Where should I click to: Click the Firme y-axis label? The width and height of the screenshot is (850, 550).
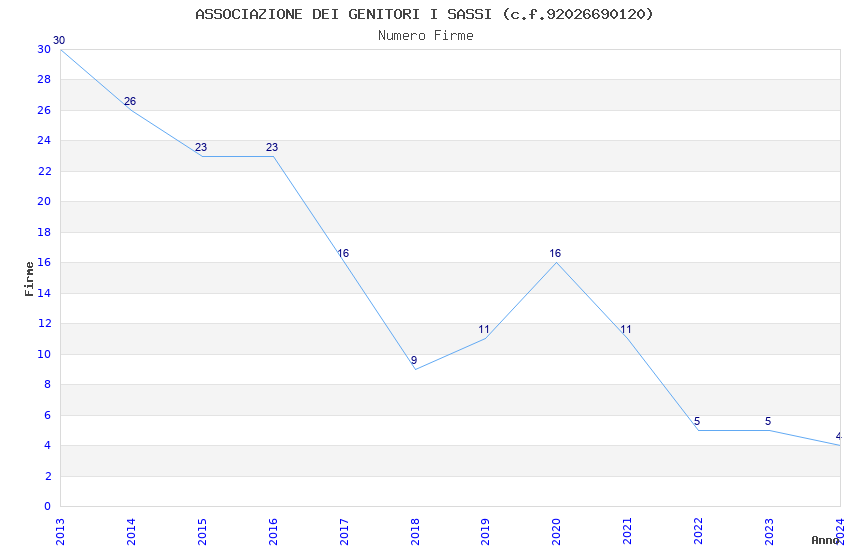29,279
